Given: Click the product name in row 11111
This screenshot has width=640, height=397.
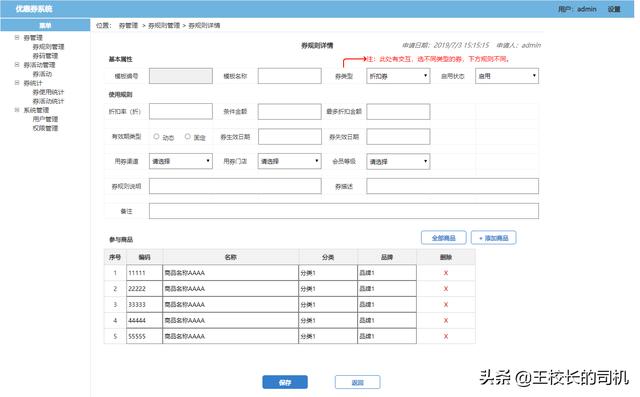Looking at the screenshot, I should pyautogui.click(x=231, y=273).
